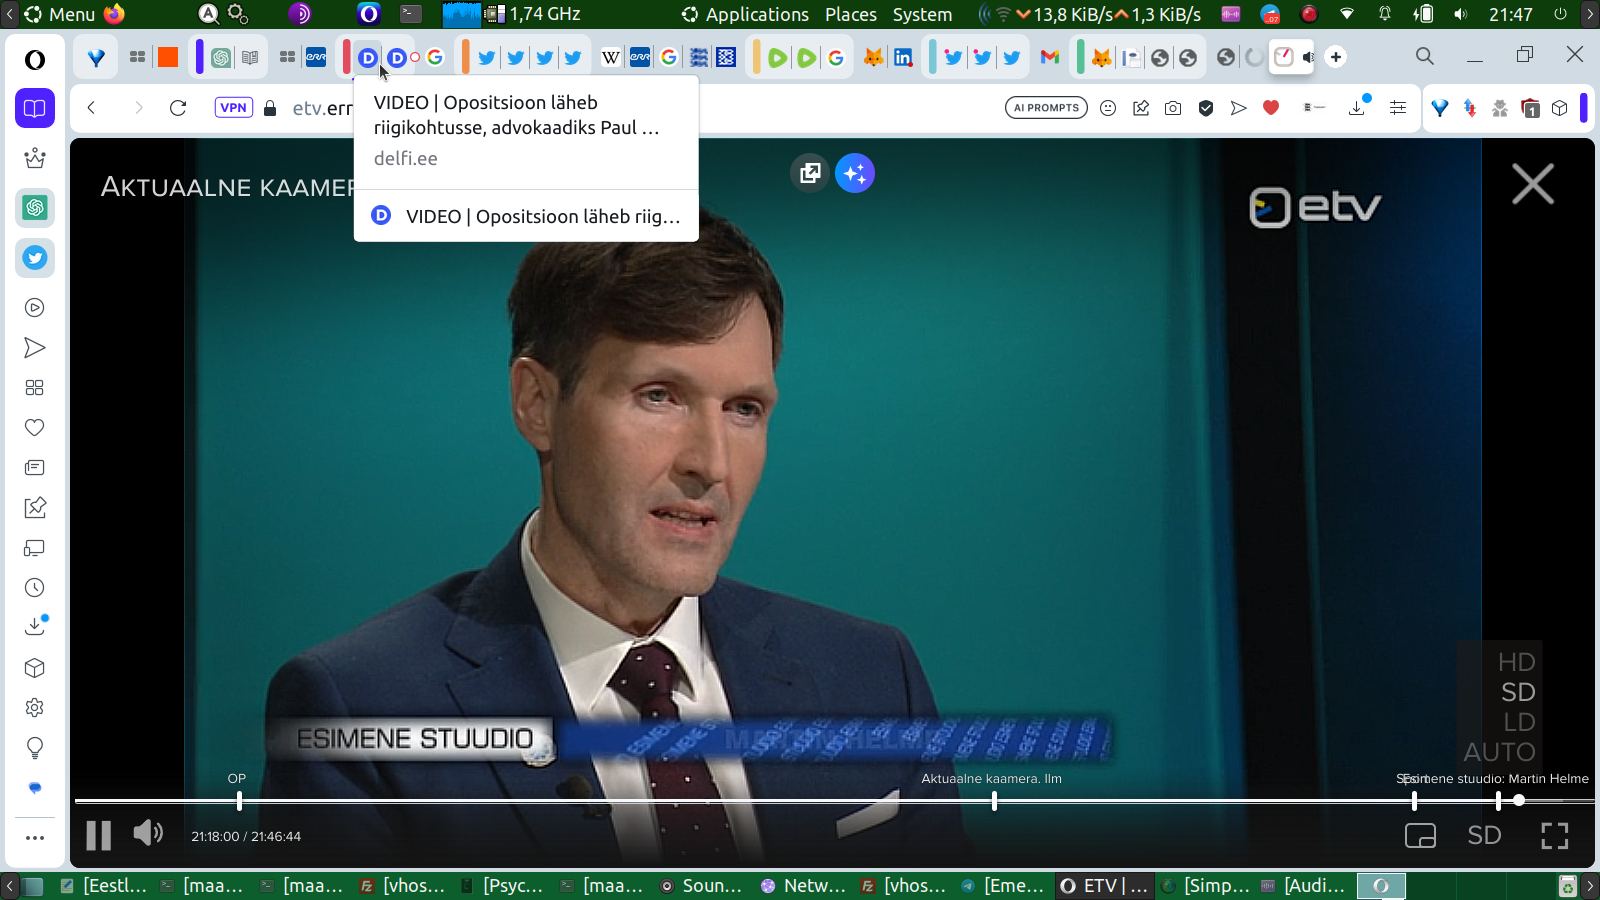
Task: Select HD video quality
Action: point(1516,662)
